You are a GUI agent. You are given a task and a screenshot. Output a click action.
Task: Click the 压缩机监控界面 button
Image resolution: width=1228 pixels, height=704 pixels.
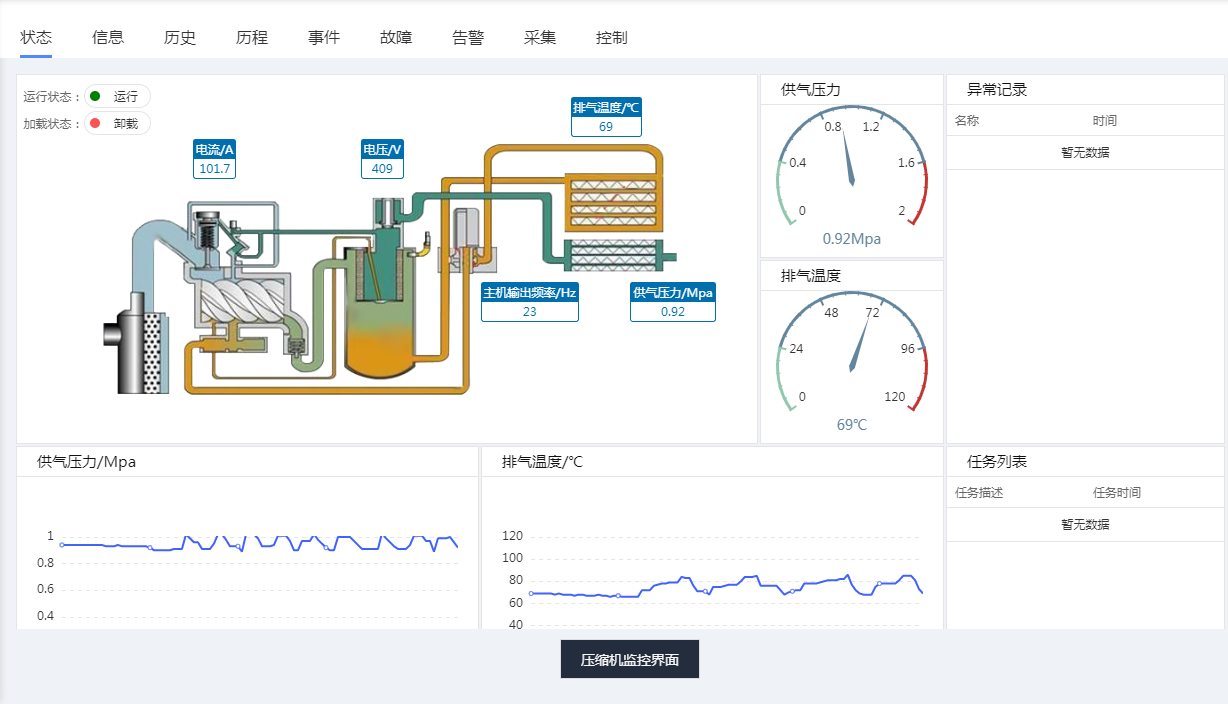pyautogui.click(x=630, y=660)
